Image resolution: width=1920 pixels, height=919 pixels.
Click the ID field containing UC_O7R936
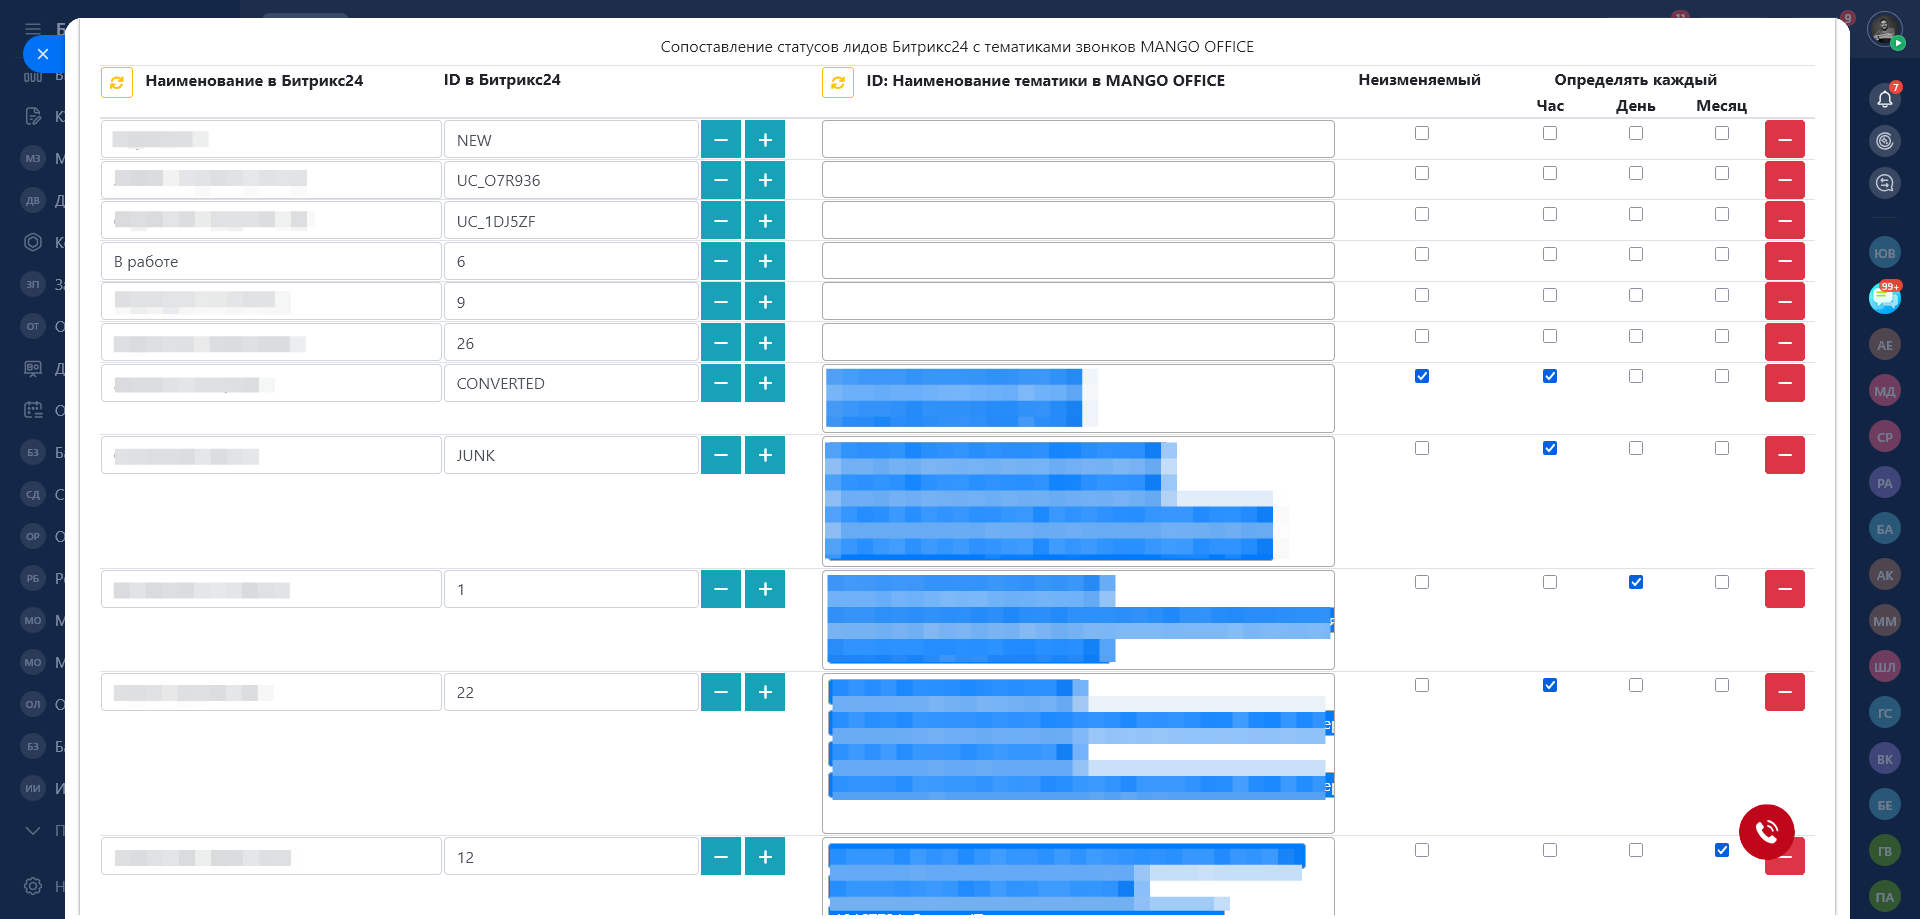[571, 180]
